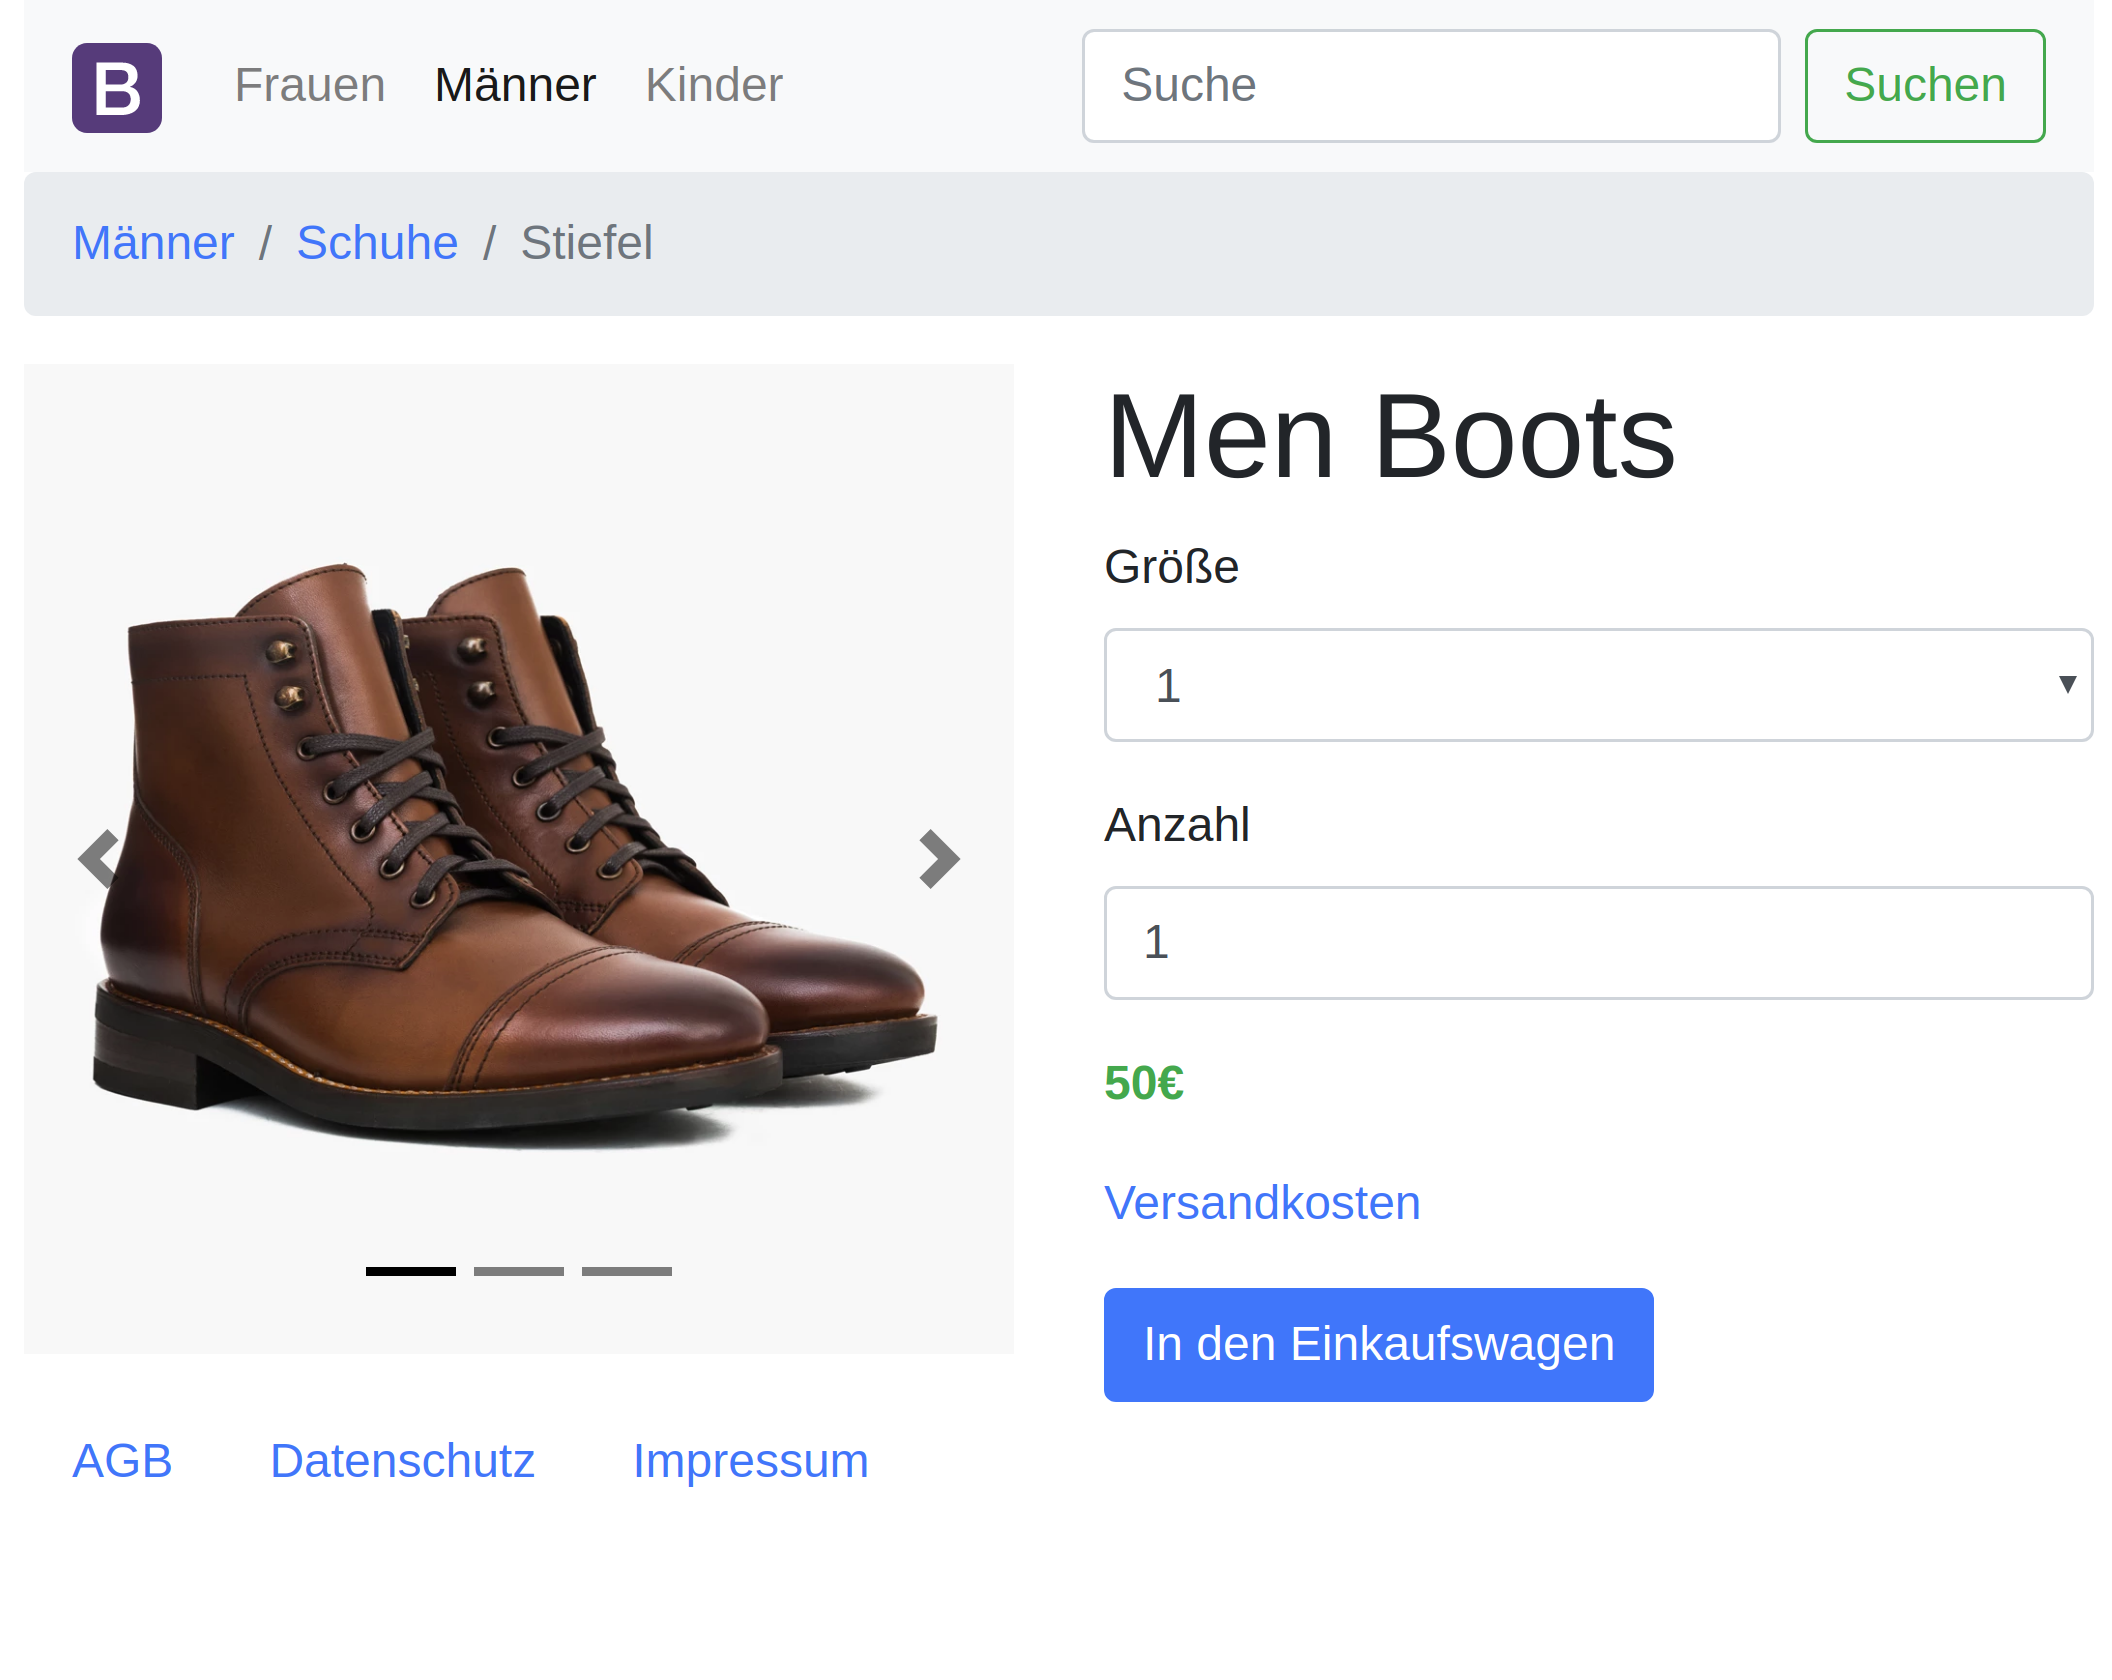Viewport: 2112px width, 1680px height.
Task: Open the Versandkosten link
Action: tap(1261, 1202)
